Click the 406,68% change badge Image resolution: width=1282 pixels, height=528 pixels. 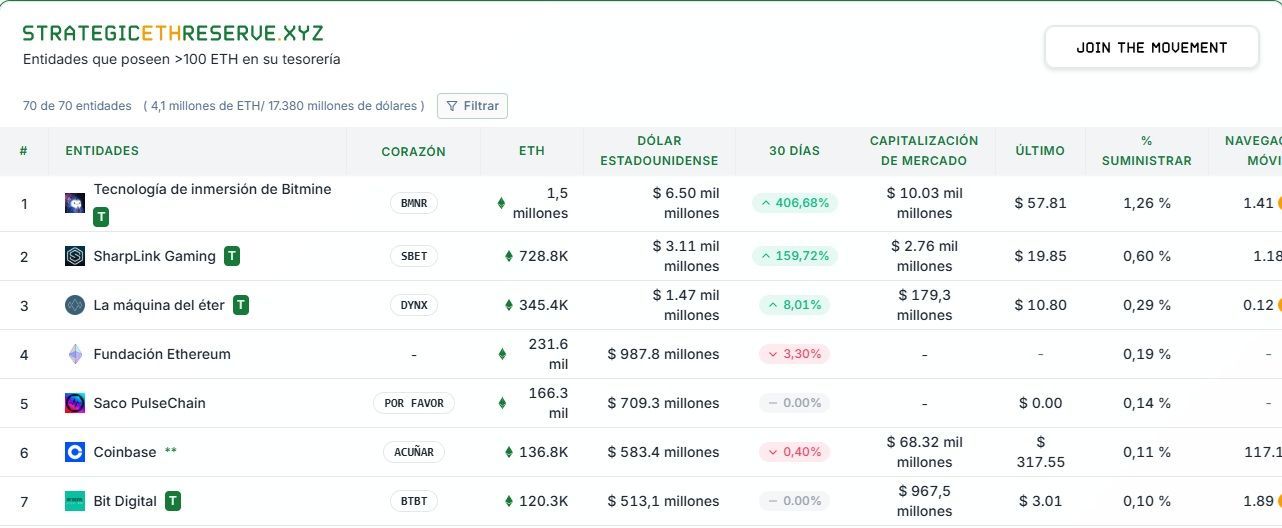(x=795, y=203)
